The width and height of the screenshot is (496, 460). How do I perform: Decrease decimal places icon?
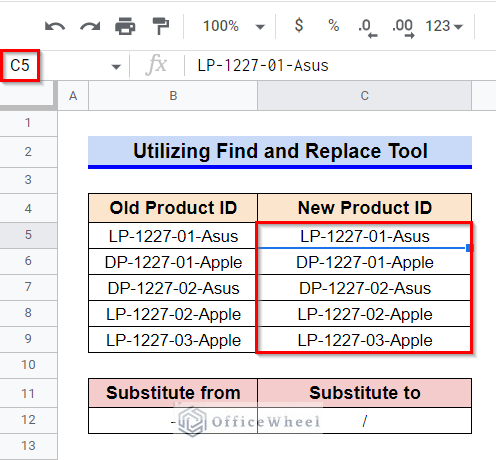367,28
